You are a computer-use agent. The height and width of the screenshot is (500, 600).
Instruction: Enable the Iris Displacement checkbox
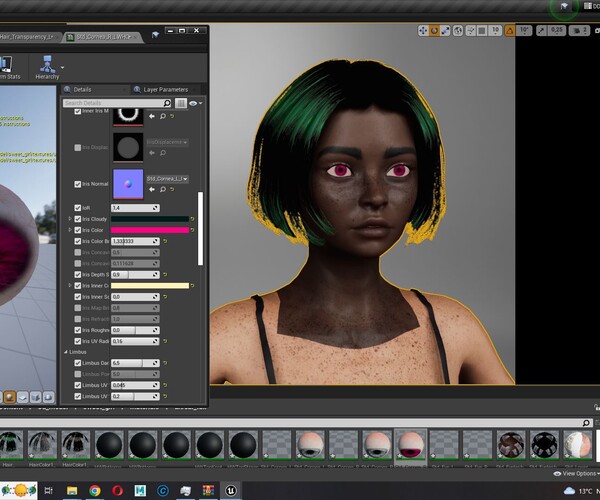point(78,147)
